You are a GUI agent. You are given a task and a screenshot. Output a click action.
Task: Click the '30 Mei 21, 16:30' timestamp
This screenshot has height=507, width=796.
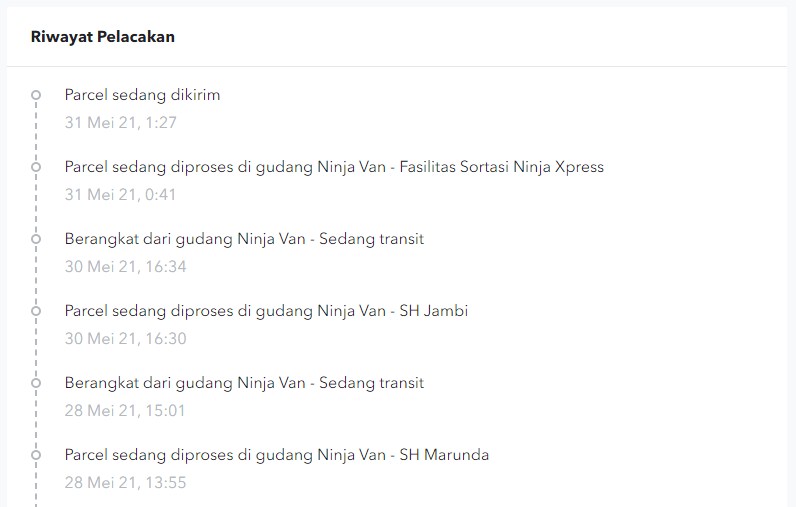(125, 339)
